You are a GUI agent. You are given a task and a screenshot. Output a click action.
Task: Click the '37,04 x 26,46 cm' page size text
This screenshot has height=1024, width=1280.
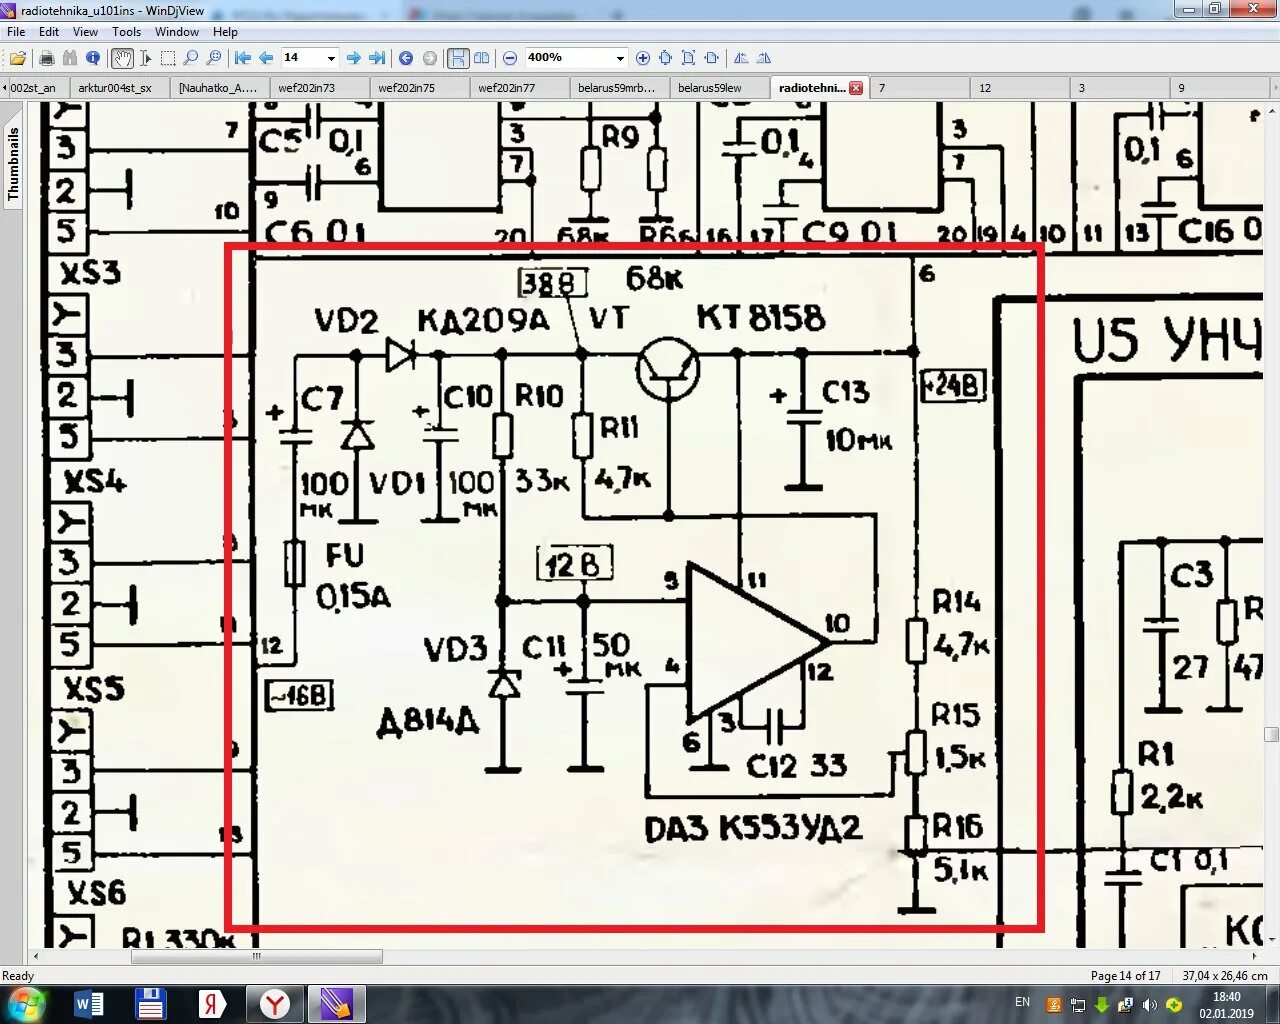click(1224, 976)
